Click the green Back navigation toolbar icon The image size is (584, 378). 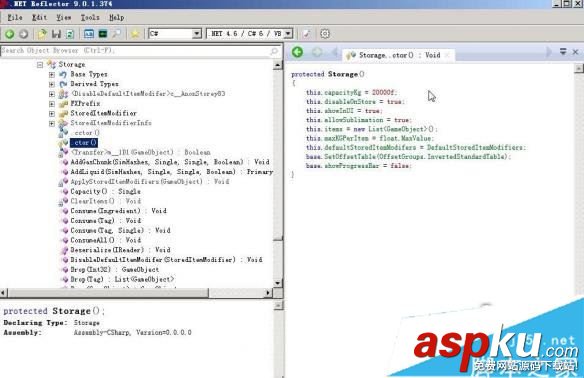[x=10, y=34]
